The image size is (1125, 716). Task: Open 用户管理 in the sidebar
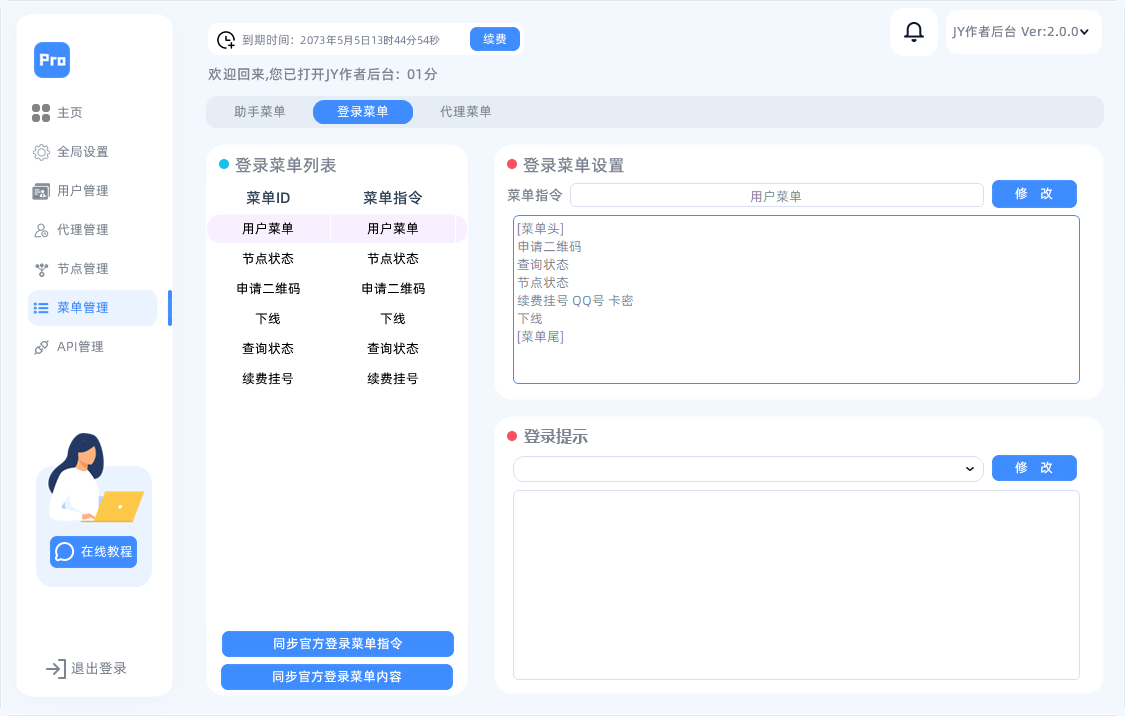(42, 191)
